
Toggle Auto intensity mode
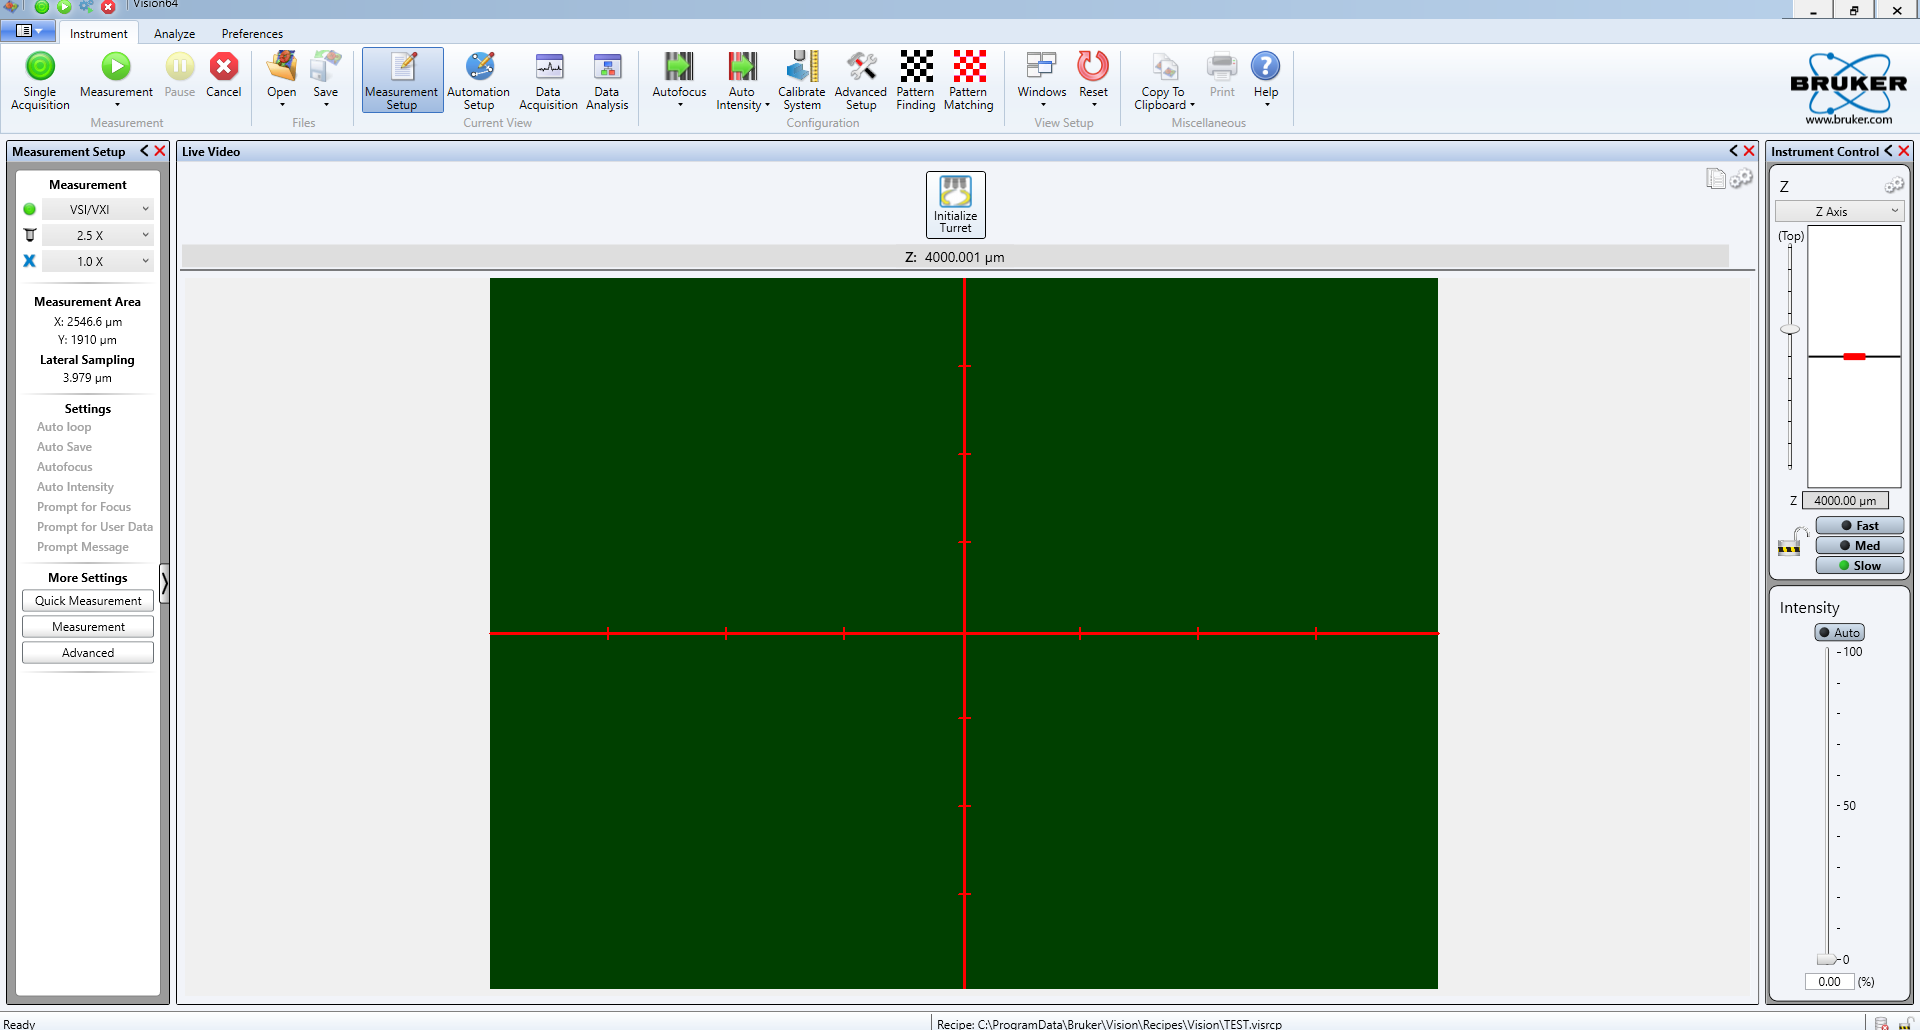[1839, 633]
